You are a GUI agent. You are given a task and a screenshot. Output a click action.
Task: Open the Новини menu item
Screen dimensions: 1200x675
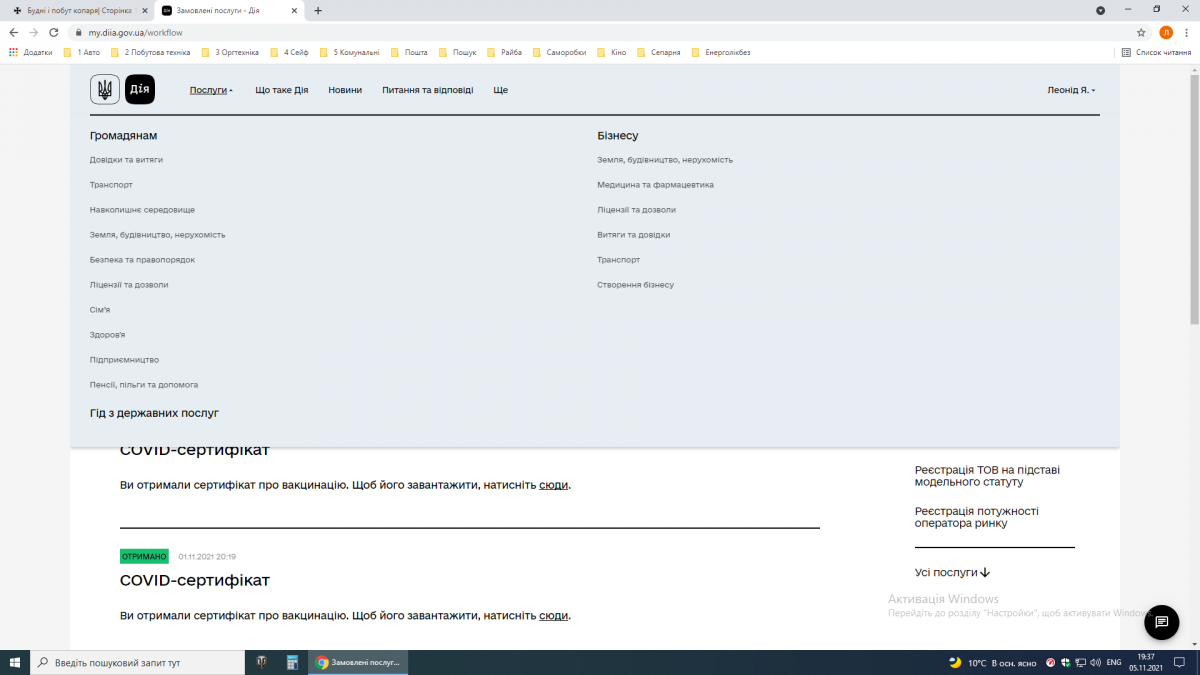pyautogui.click(x=345, y=90)
